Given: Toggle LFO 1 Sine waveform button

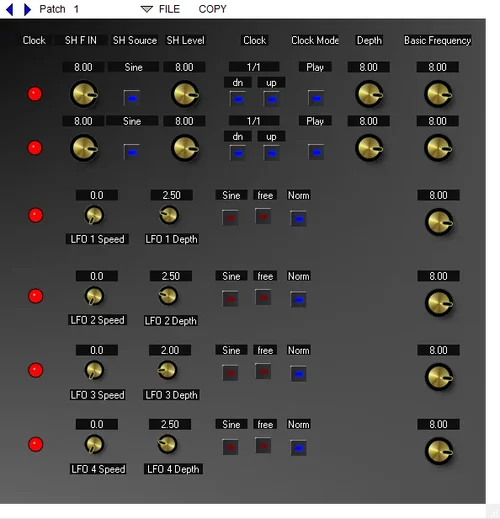Looking at the screenshot, I should pos(230,218).
